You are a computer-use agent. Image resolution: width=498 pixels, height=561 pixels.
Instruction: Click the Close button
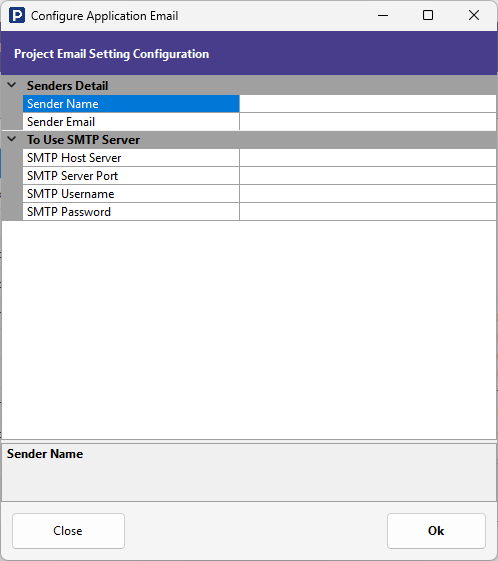tap(68, 531)
